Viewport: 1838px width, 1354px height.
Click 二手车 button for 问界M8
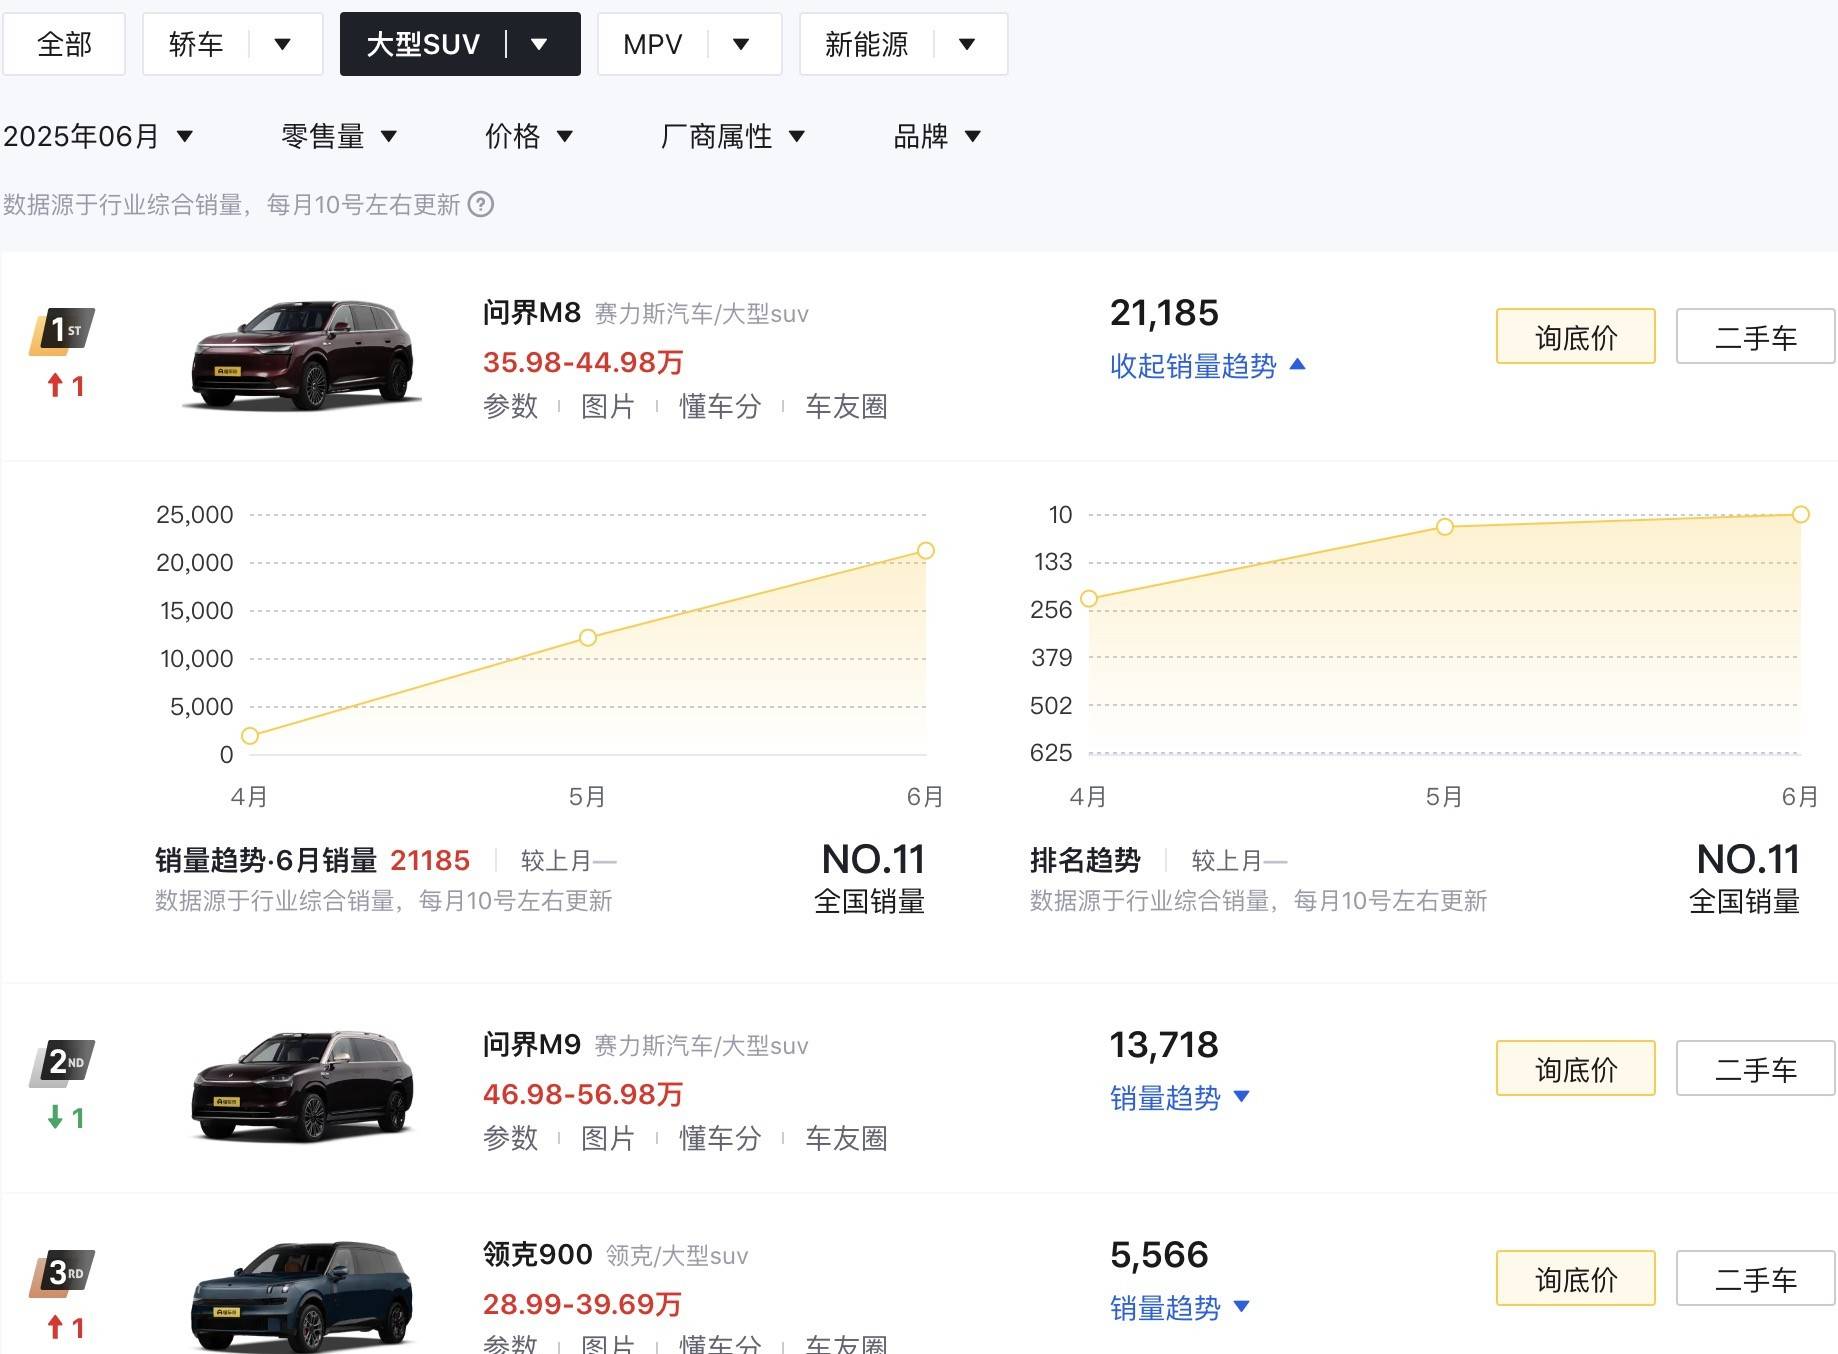pyautogui.click(x=1755, y=337)
